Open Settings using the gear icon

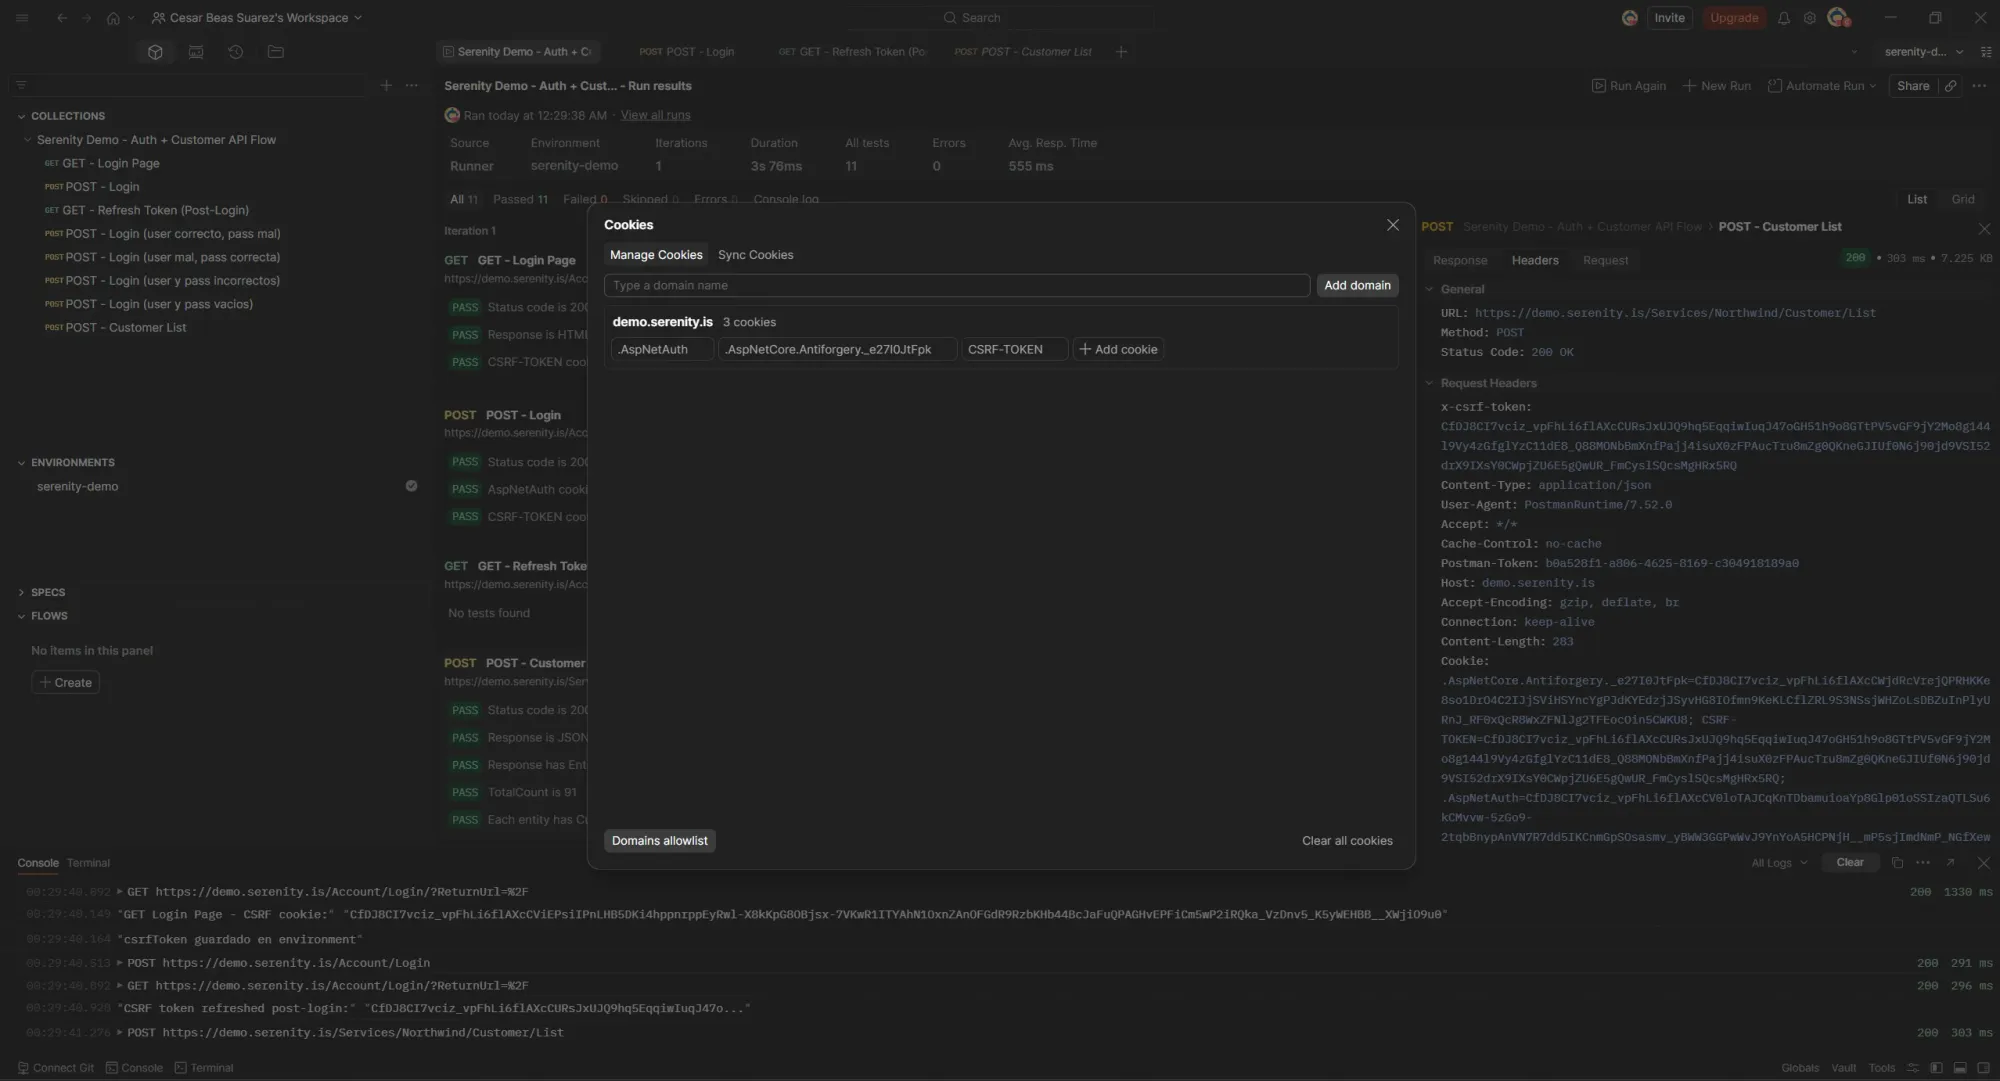[1809, 17]
